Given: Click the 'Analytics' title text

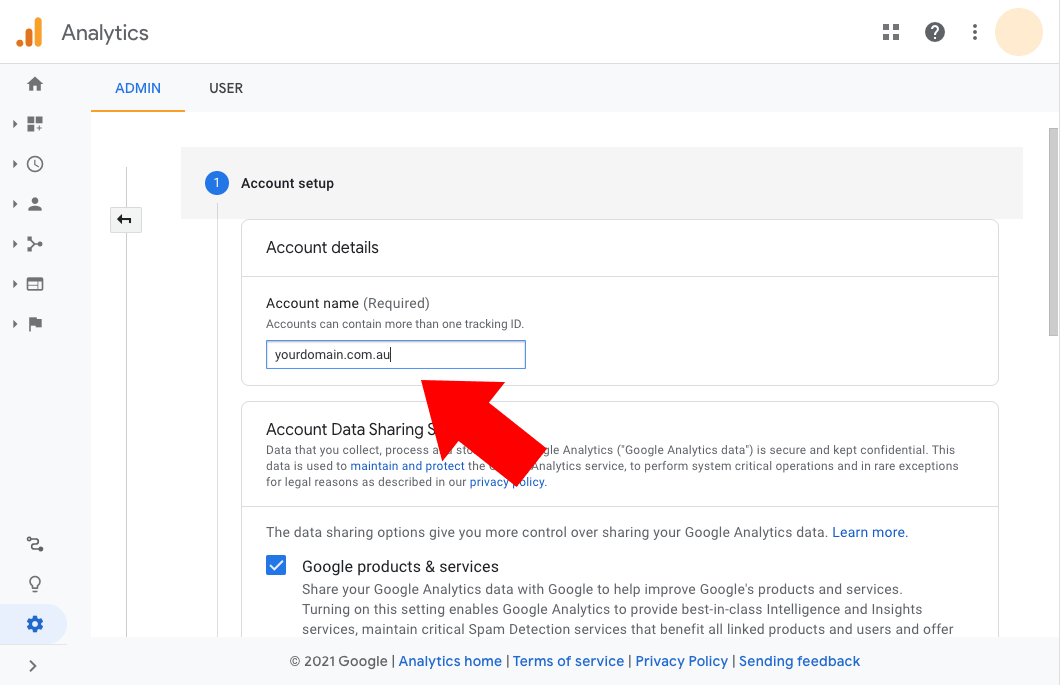Looking at the screenshot, I should tap(105, 32).
